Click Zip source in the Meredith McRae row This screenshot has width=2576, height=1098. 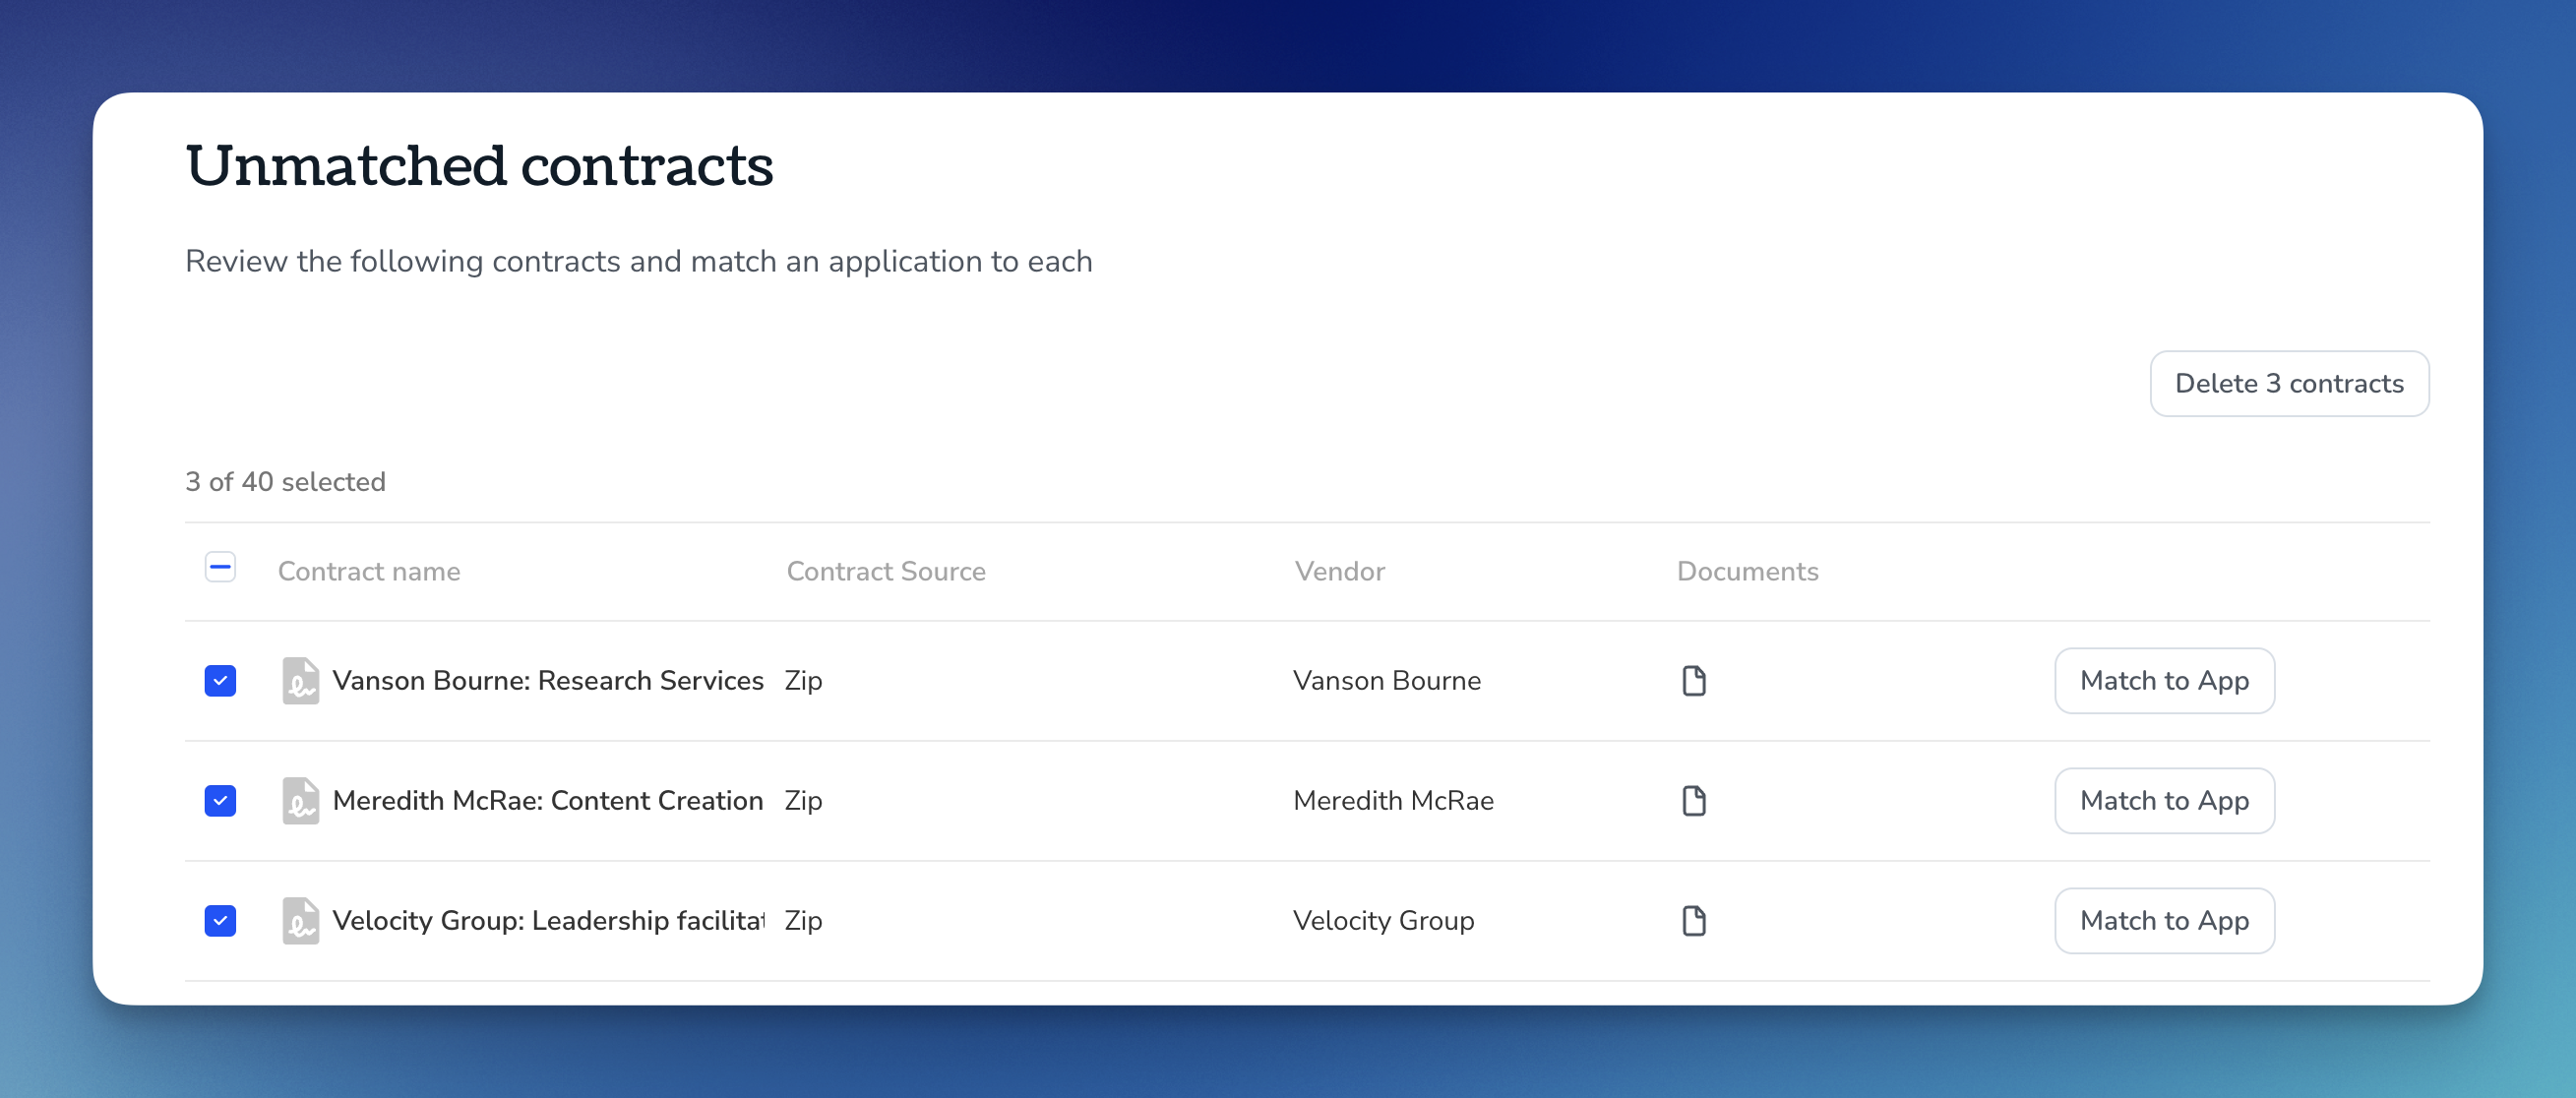(803, 801)
